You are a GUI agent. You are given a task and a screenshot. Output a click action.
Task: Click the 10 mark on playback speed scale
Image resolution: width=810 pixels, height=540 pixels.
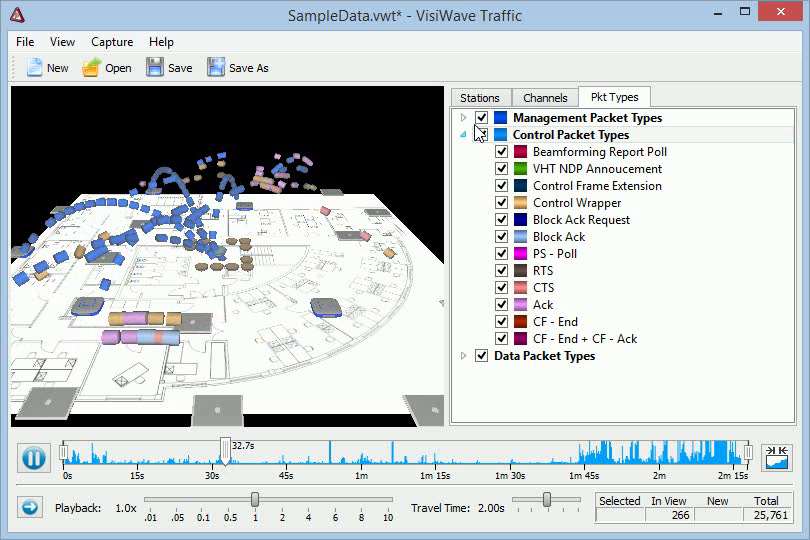coord(388,517)
